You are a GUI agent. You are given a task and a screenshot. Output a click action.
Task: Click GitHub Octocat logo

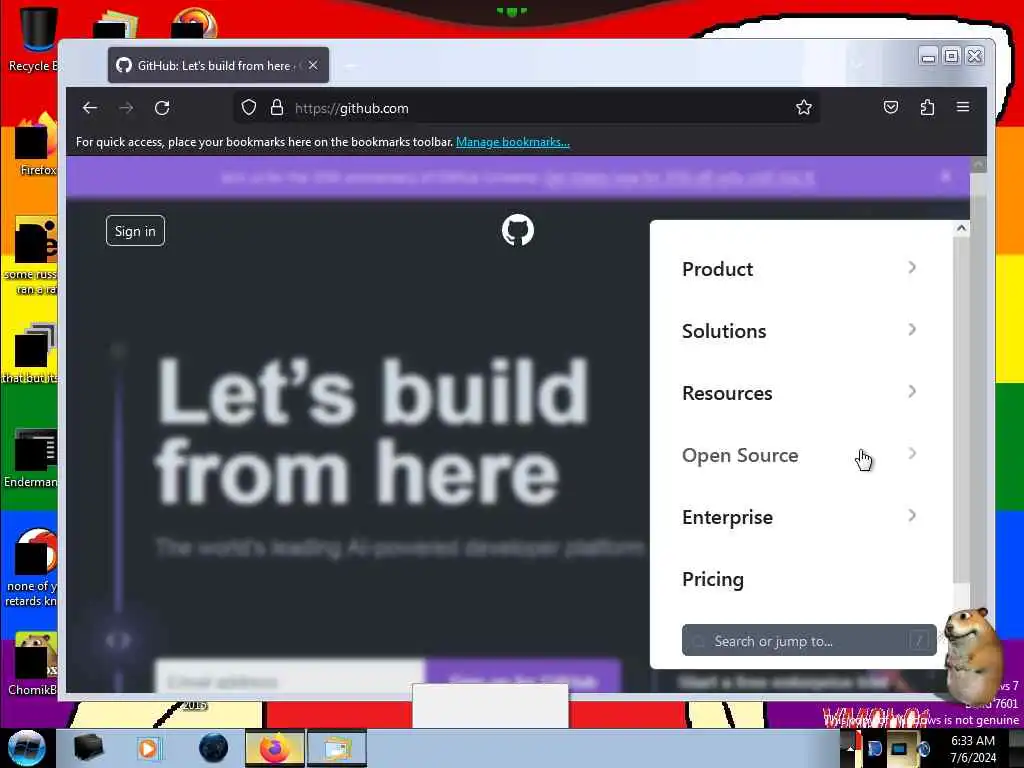[518, 230]
